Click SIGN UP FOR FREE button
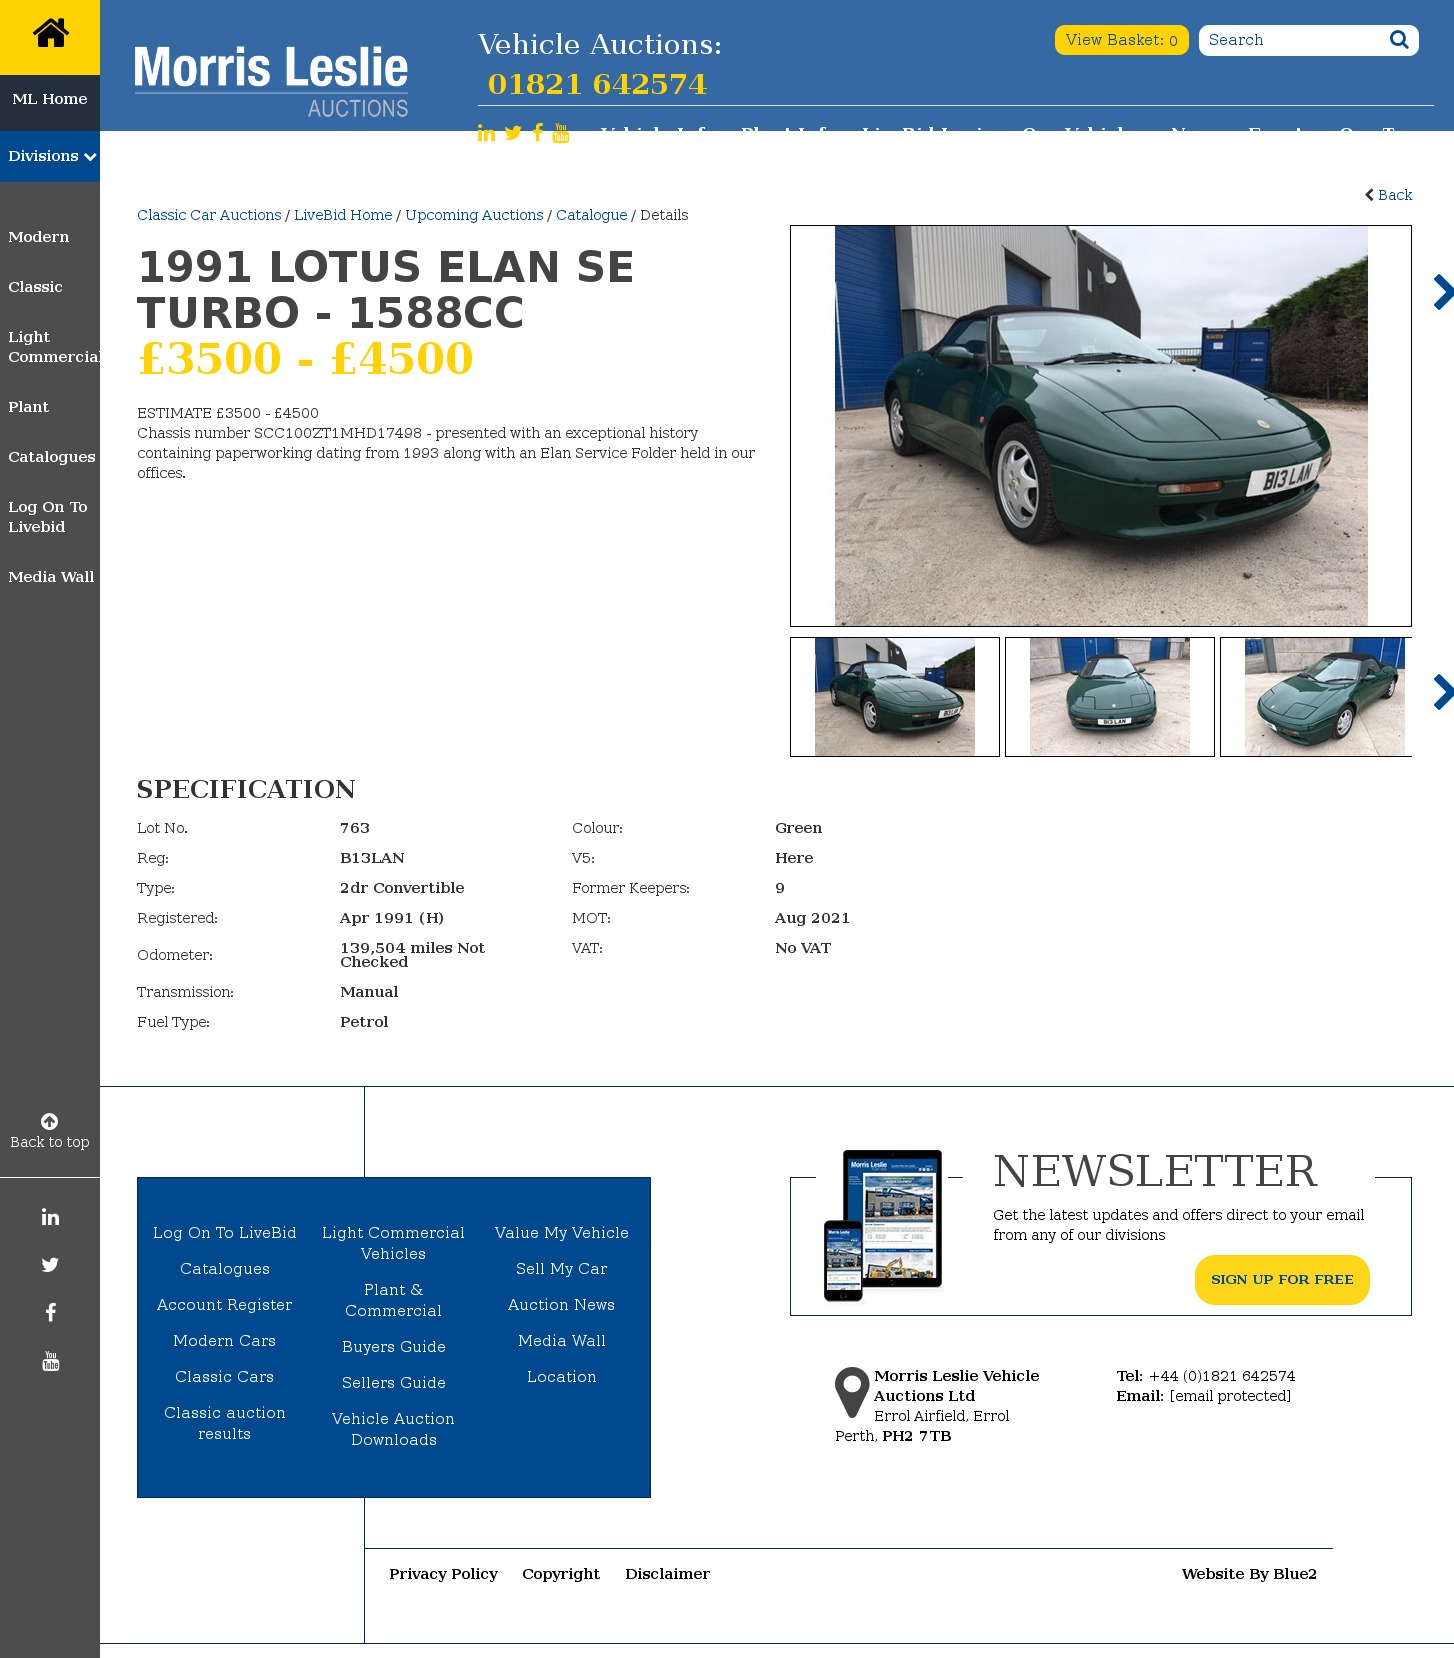 click(1282, 1280)
